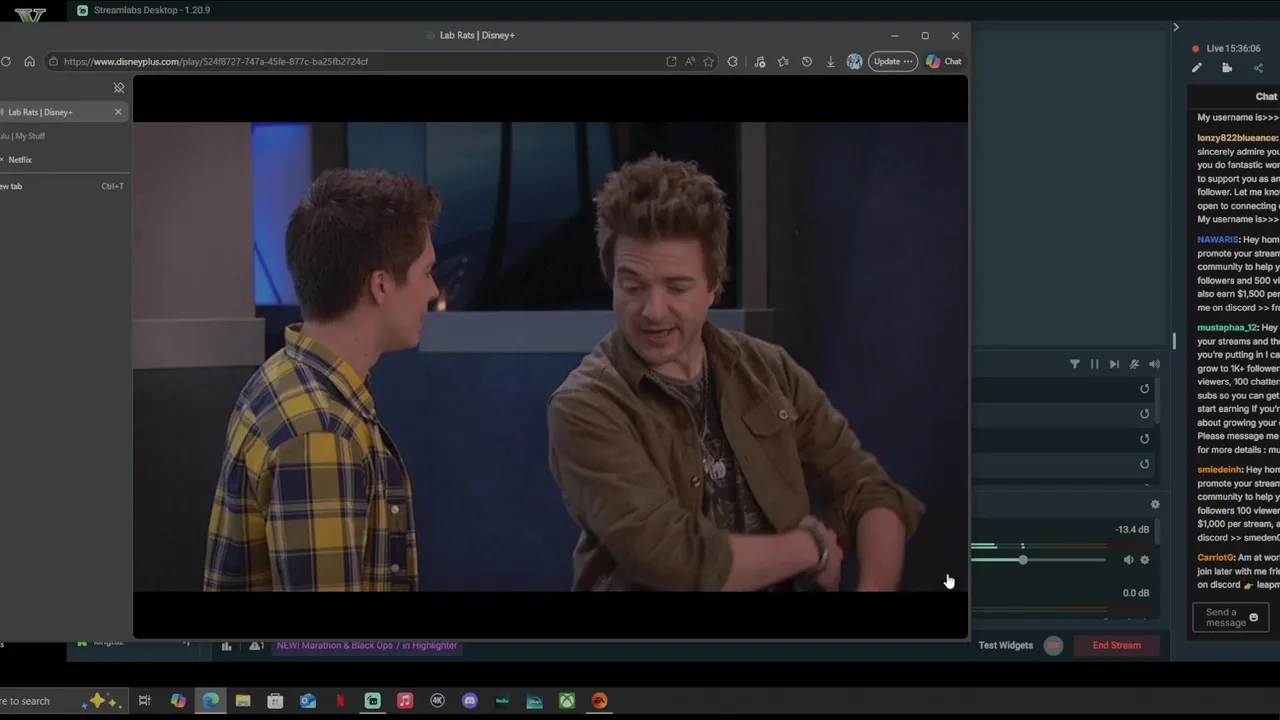Open the Edge profile avatar
1280x720 pixels.
pos(854,61)
